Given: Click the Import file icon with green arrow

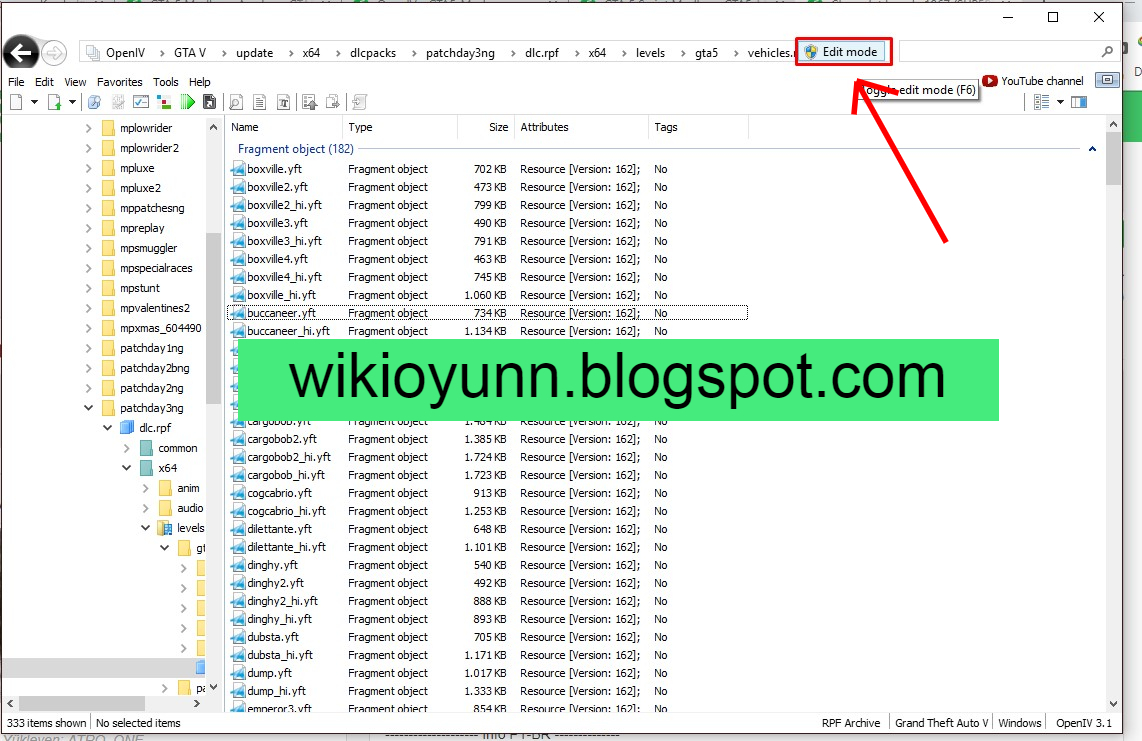Looking at the screenshot, I should click(x=54, y=102).
